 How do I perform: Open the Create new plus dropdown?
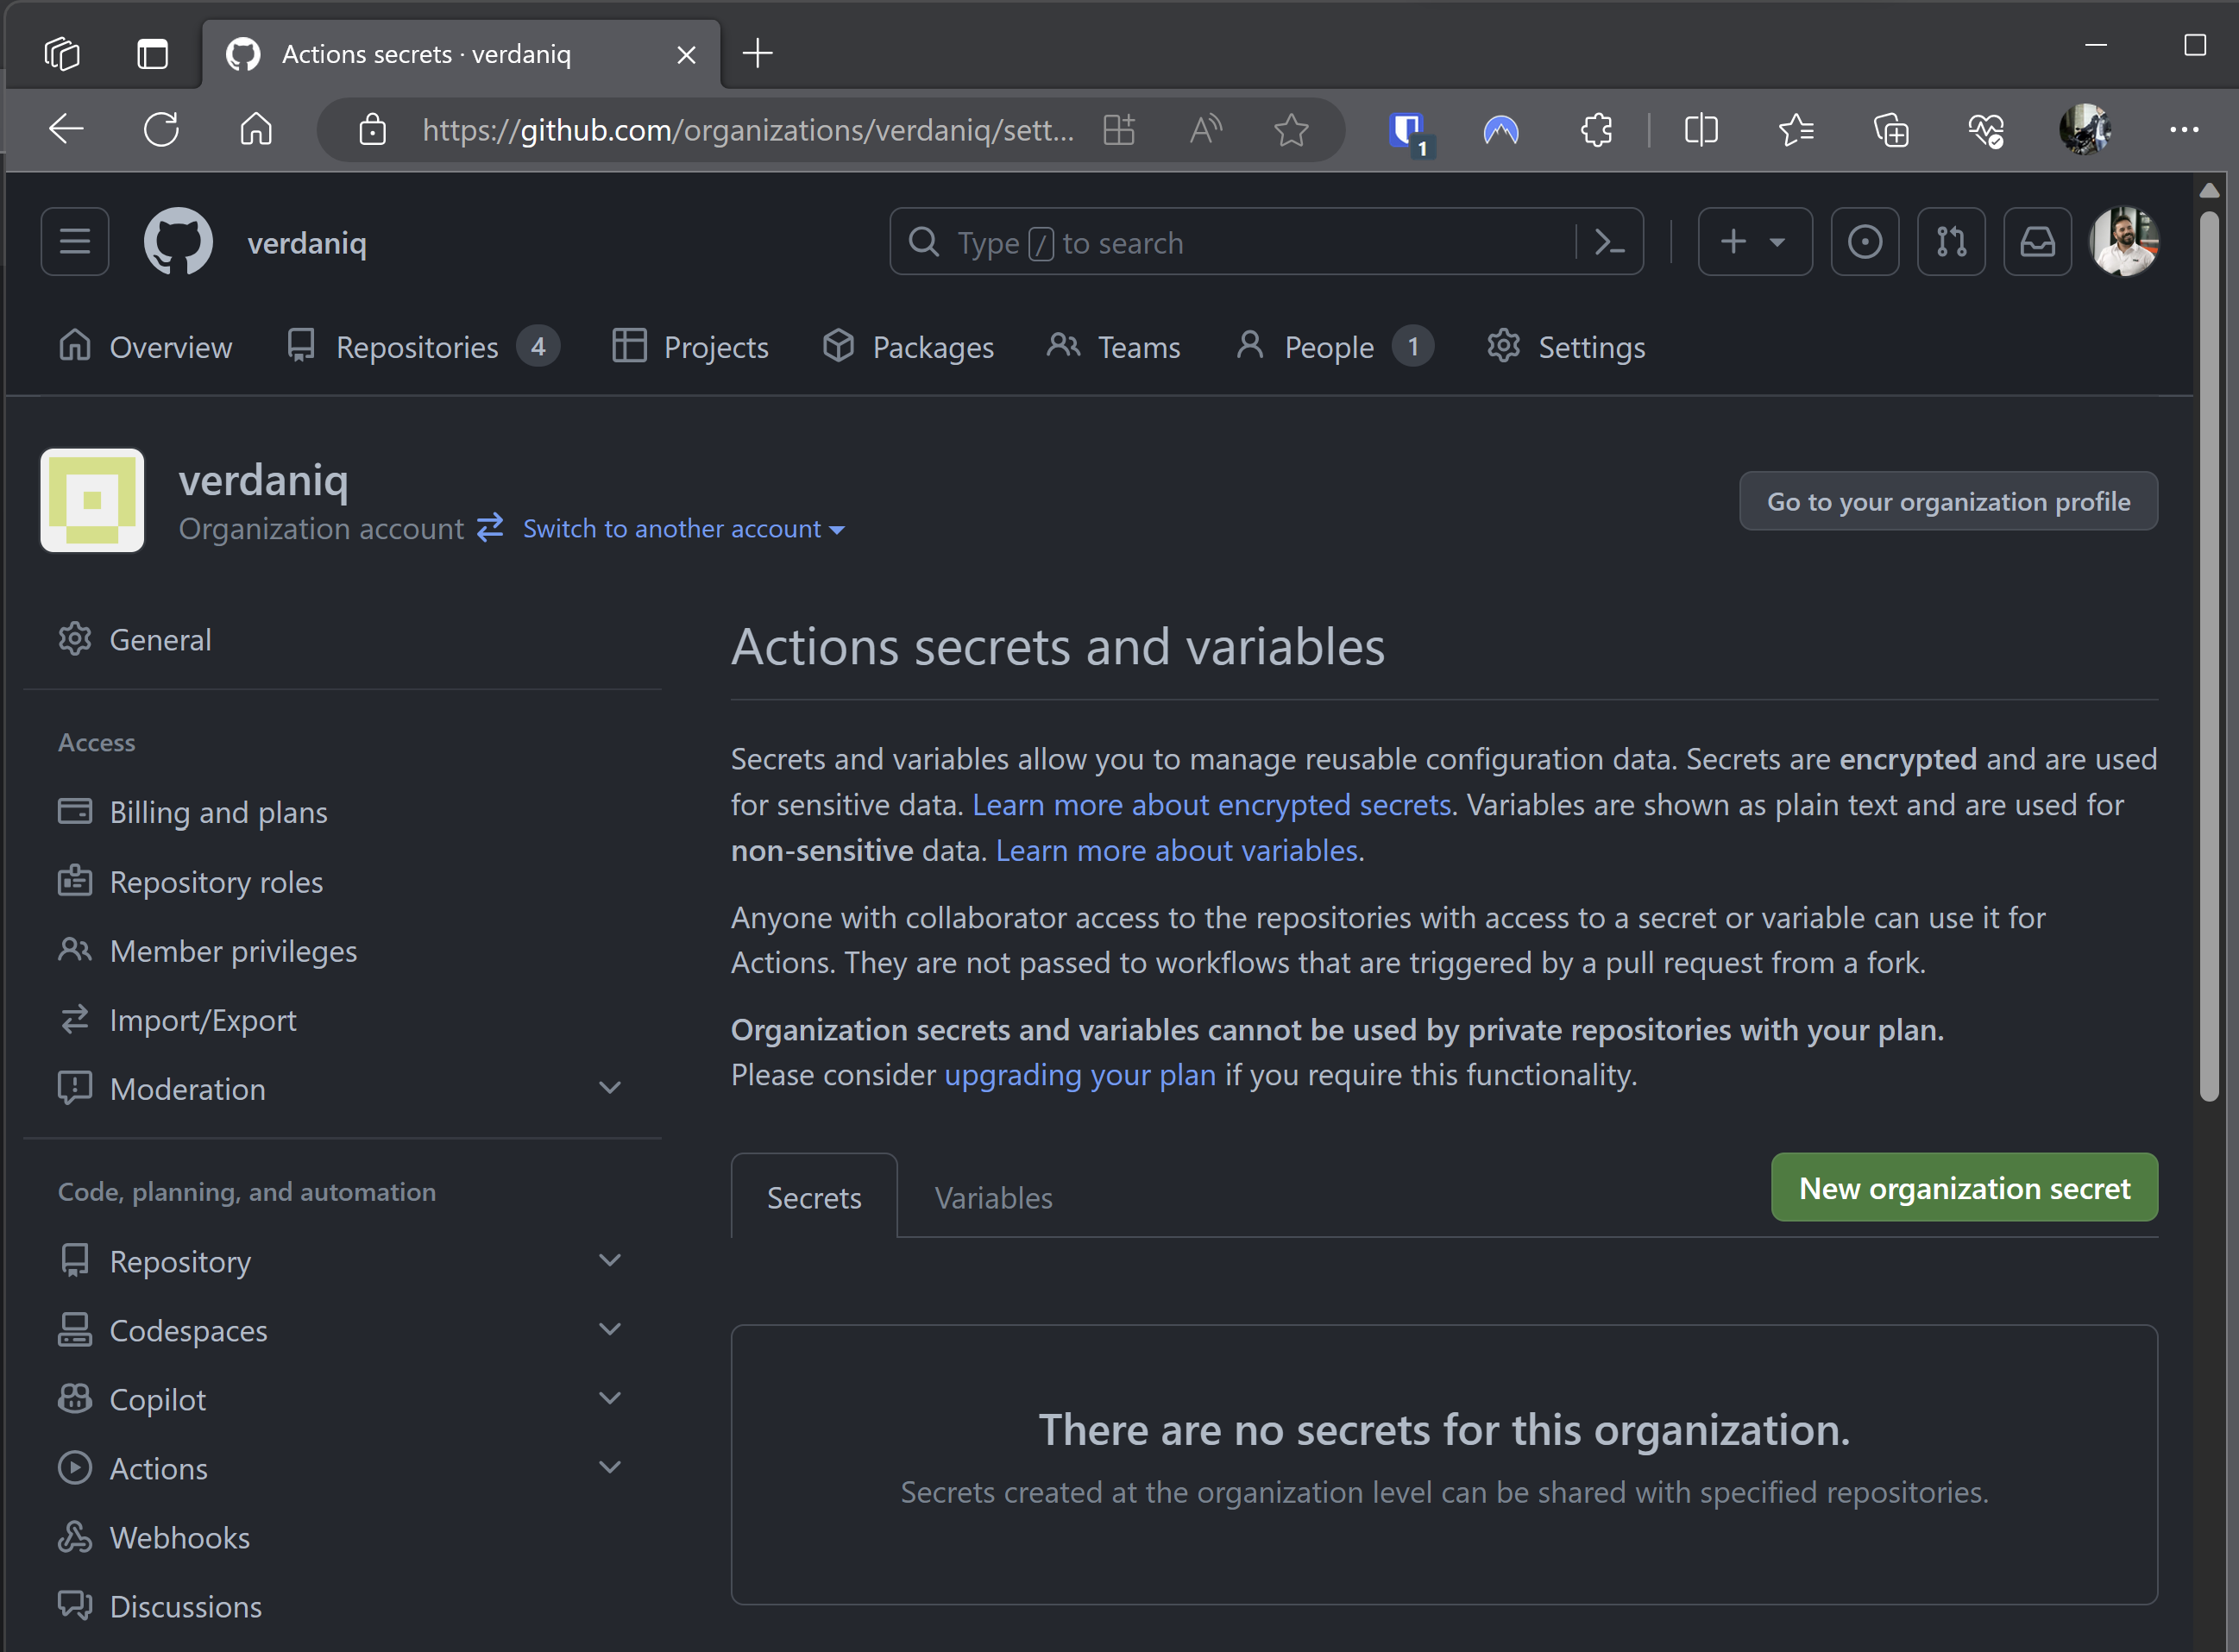coord(1754,242)
